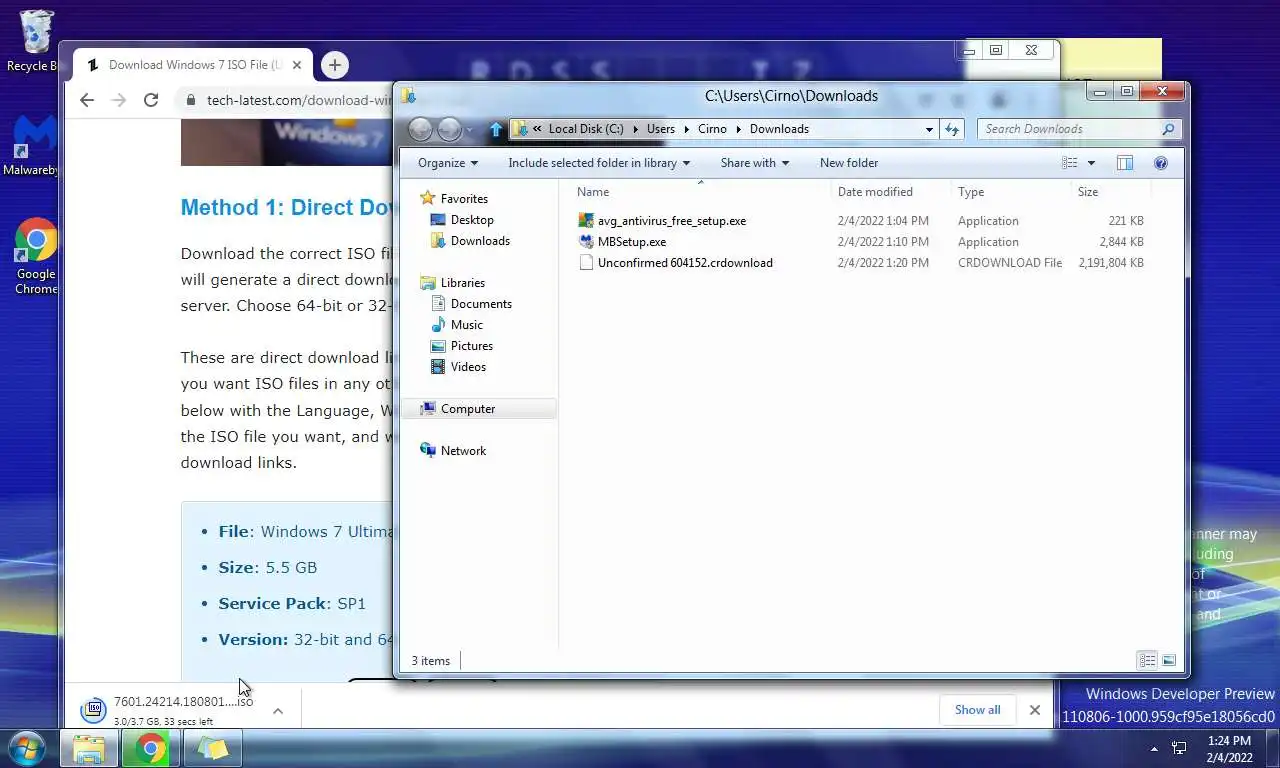Sort by the Name column header
Screen dimensions: 1280x768
pos(700,192)
